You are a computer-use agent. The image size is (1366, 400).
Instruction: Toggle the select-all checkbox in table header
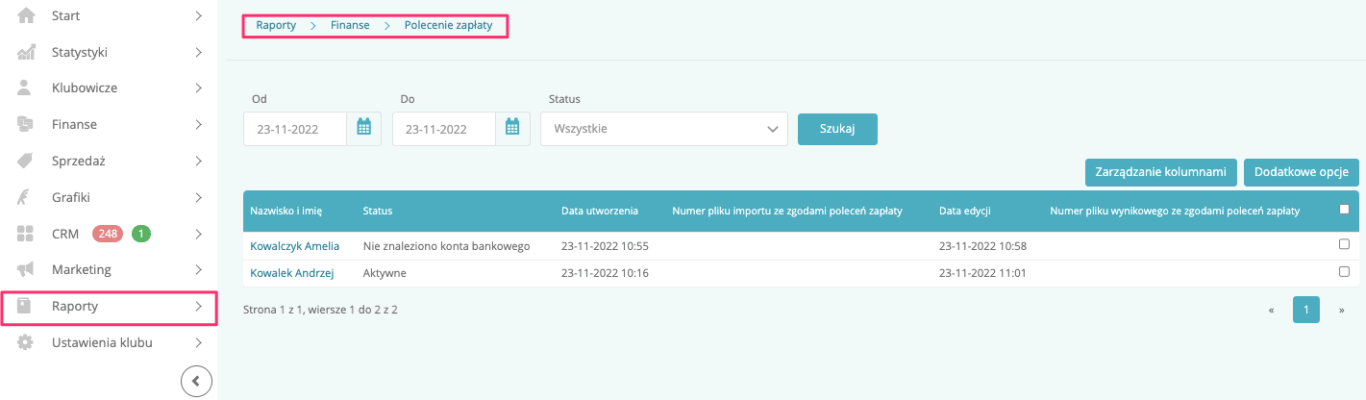[1344, 209]
